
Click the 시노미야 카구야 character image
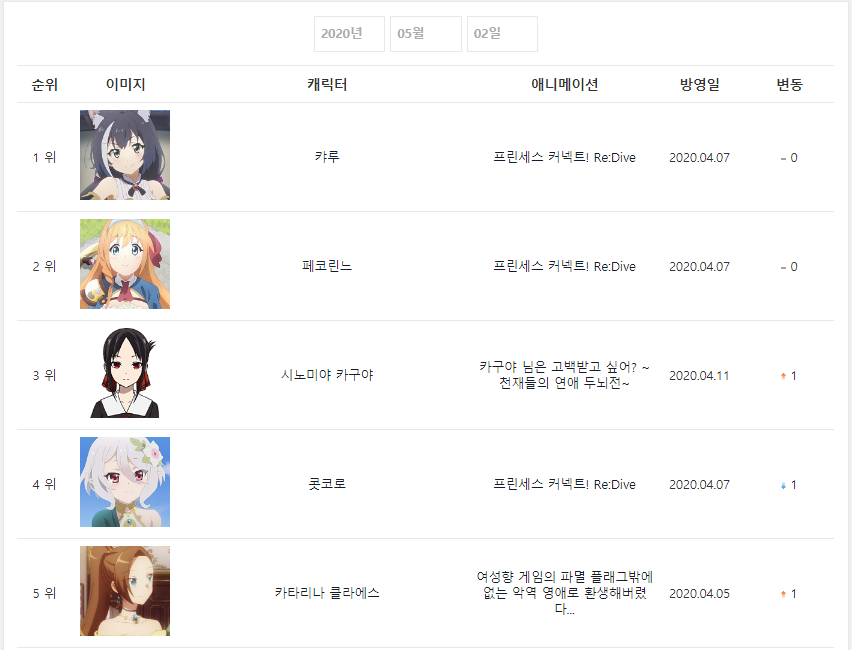point(125,373)
